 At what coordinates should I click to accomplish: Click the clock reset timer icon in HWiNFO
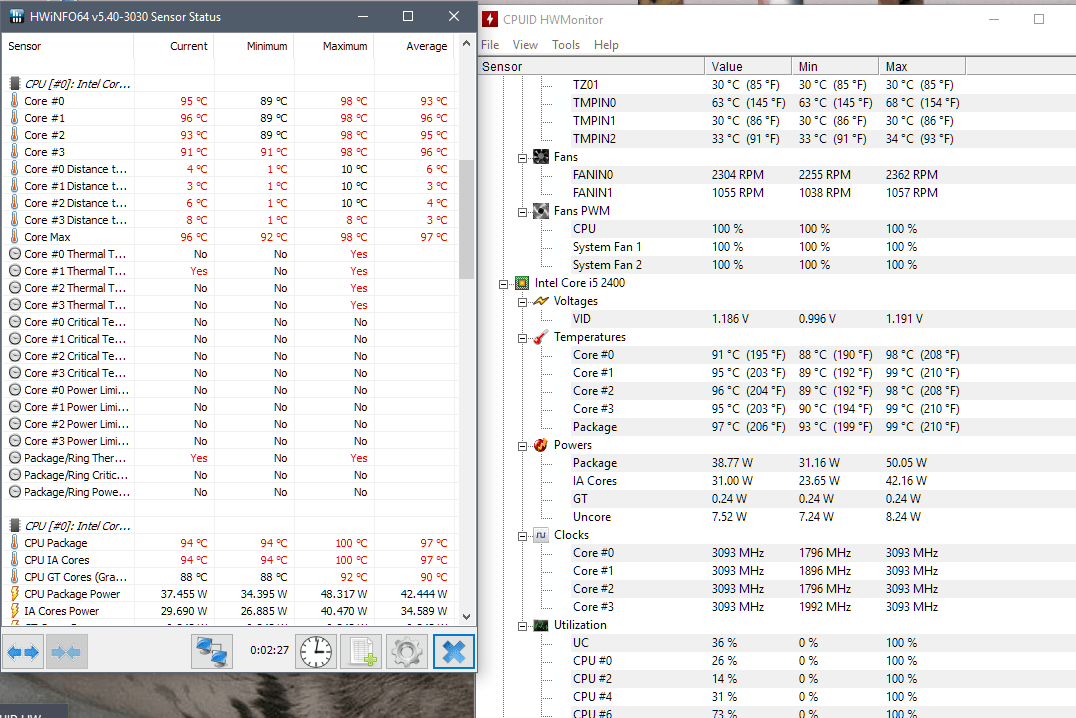316,651
